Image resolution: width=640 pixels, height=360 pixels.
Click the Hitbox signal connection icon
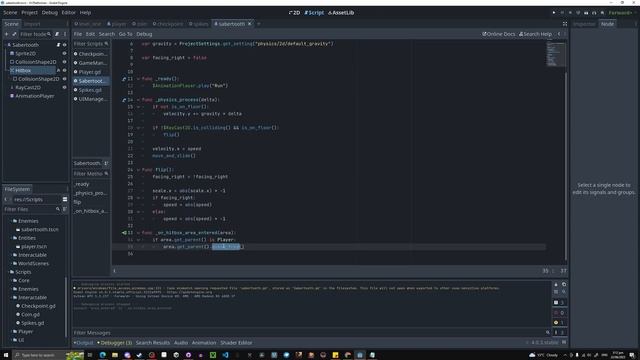[x=58, y=71]
